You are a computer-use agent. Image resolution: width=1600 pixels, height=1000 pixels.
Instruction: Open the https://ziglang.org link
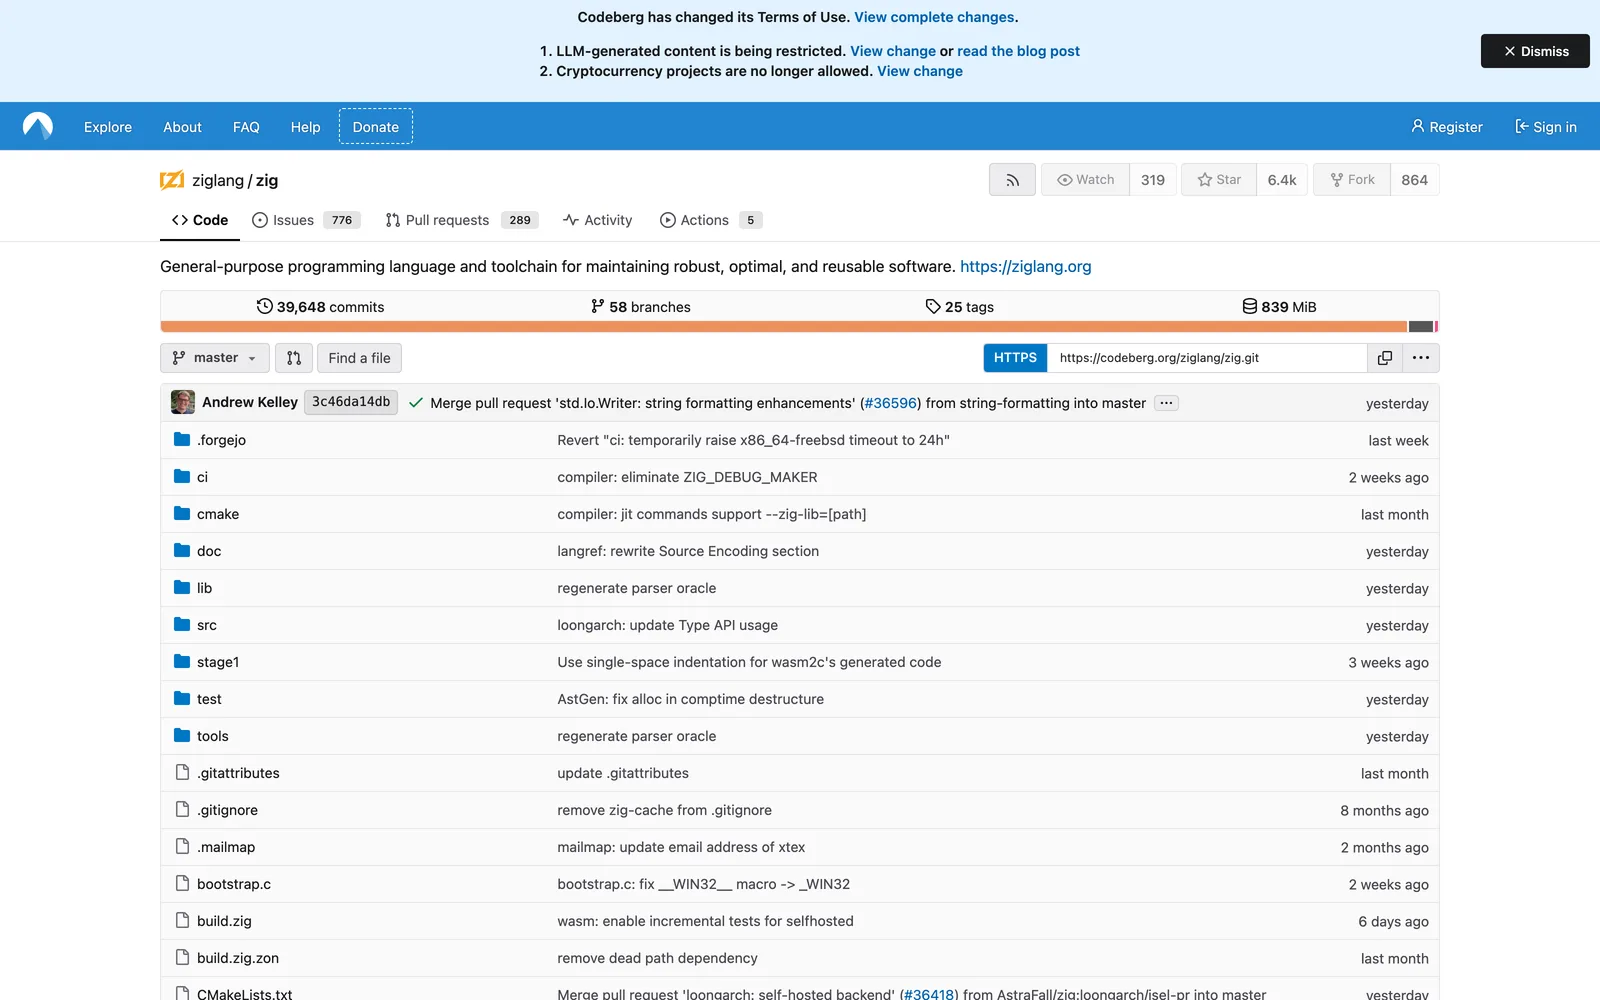pyautogui.click(x=1025, y=266)
